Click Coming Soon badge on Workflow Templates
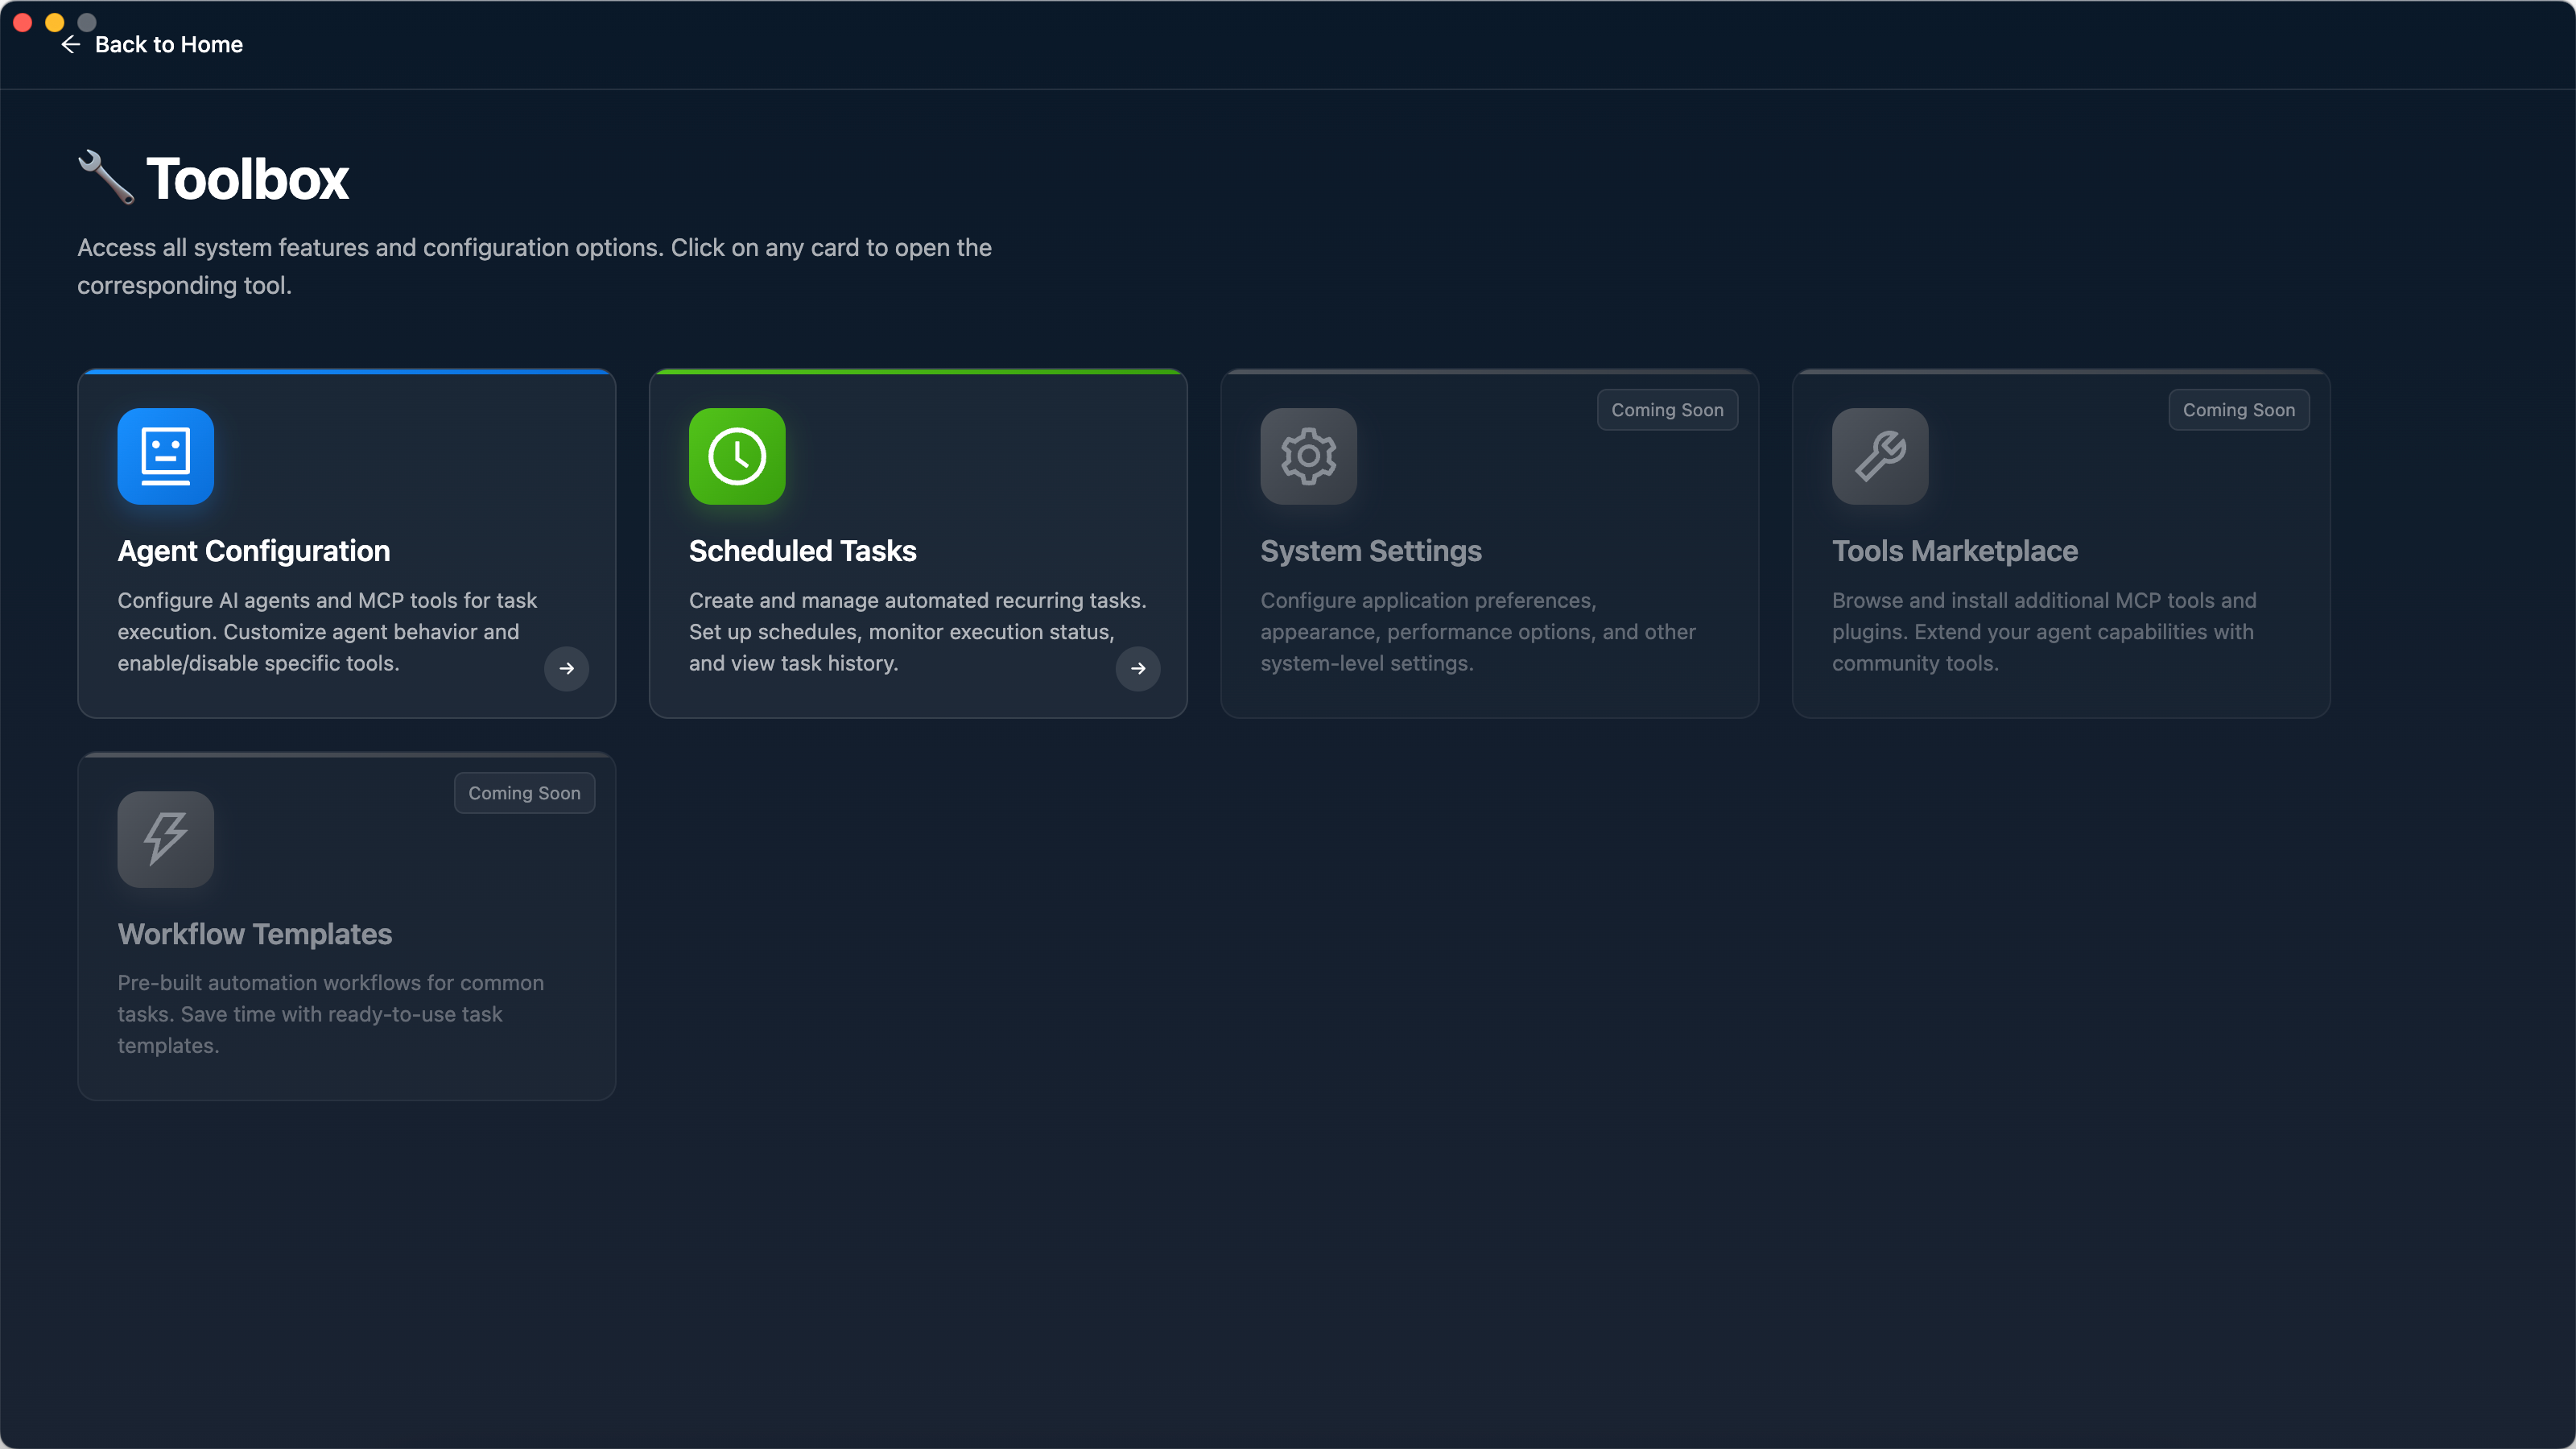Screen dimensions: 2576x1449 point(524,793)
